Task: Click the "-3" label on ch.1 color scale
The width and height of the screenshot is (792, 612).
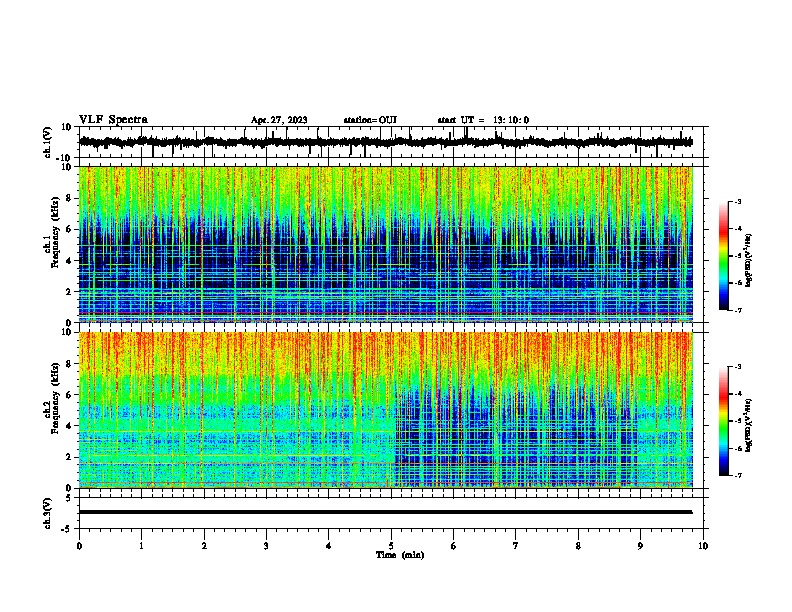Action: [x=737, y=201]
